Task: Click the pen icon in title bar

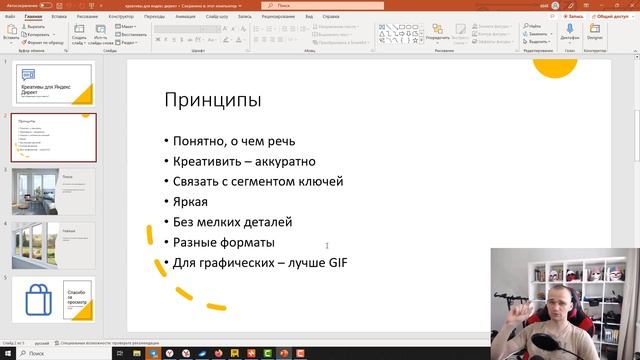Action: tap(571, 6)
